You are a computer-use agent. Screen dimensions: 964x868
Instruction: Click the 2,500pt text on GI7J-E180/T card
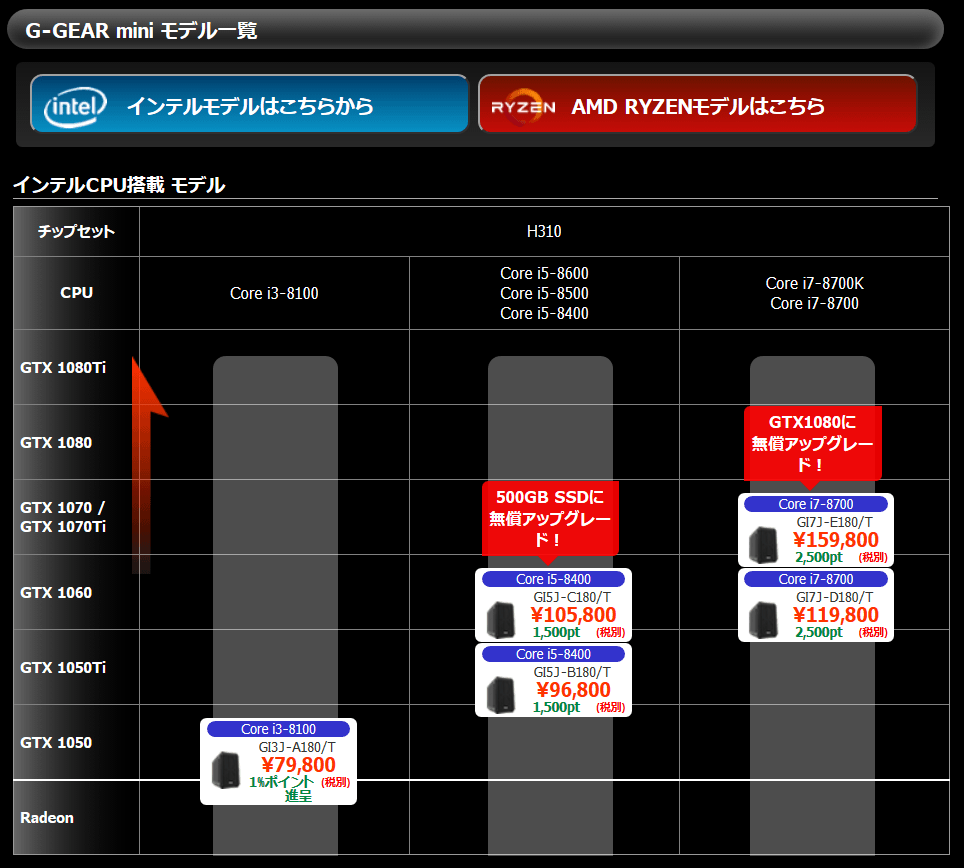(819, 557)
